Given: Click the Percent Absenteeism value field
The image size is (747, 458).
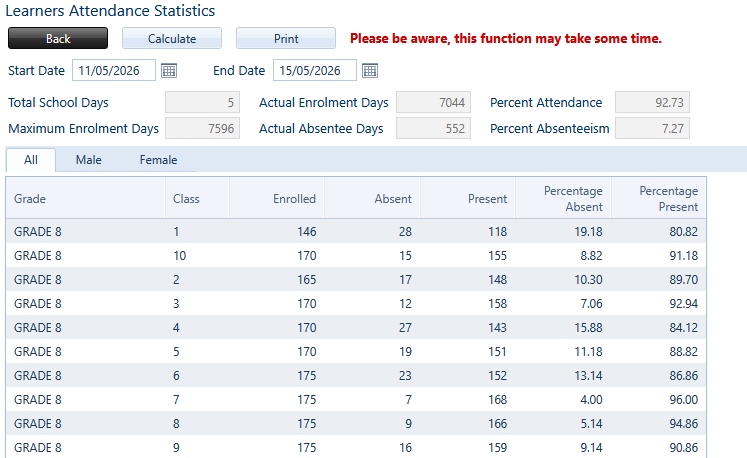Looking at the screenshot, I should point(652,128).
